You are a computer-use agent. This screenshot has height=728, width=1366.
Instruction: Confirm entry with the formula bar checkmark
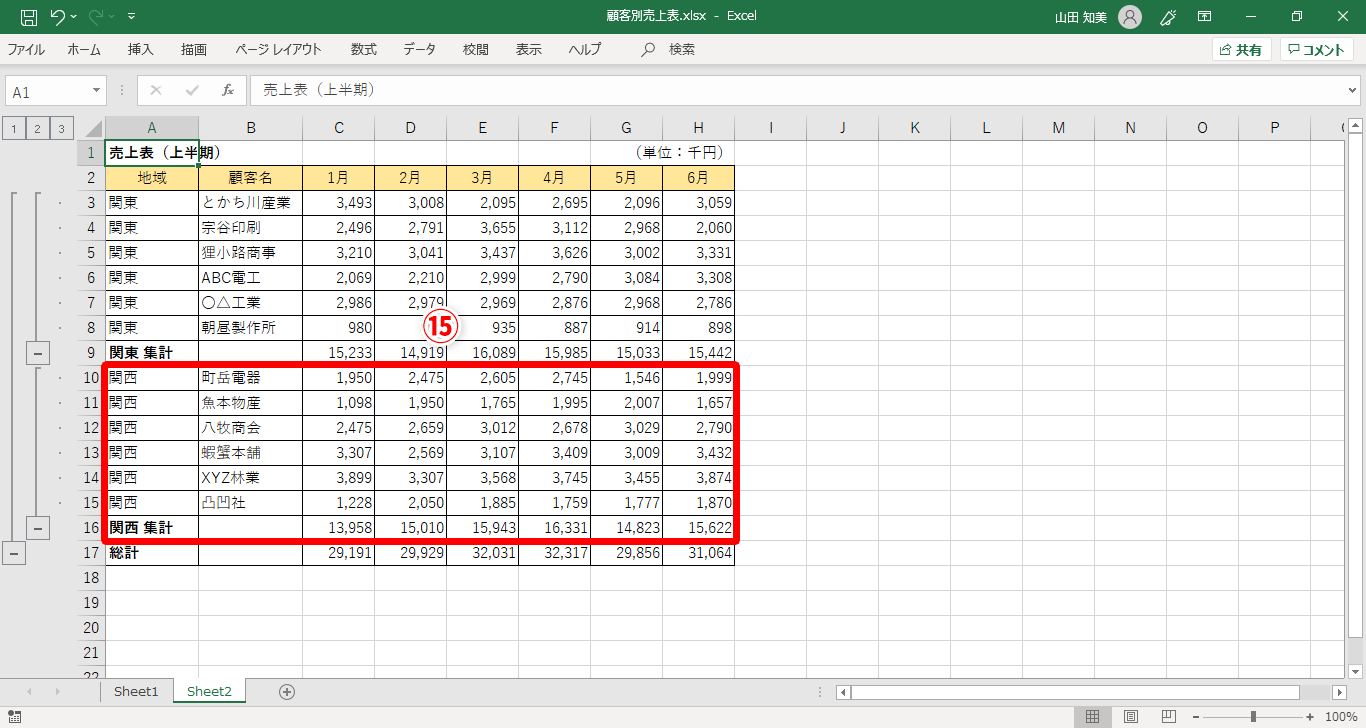191,90
